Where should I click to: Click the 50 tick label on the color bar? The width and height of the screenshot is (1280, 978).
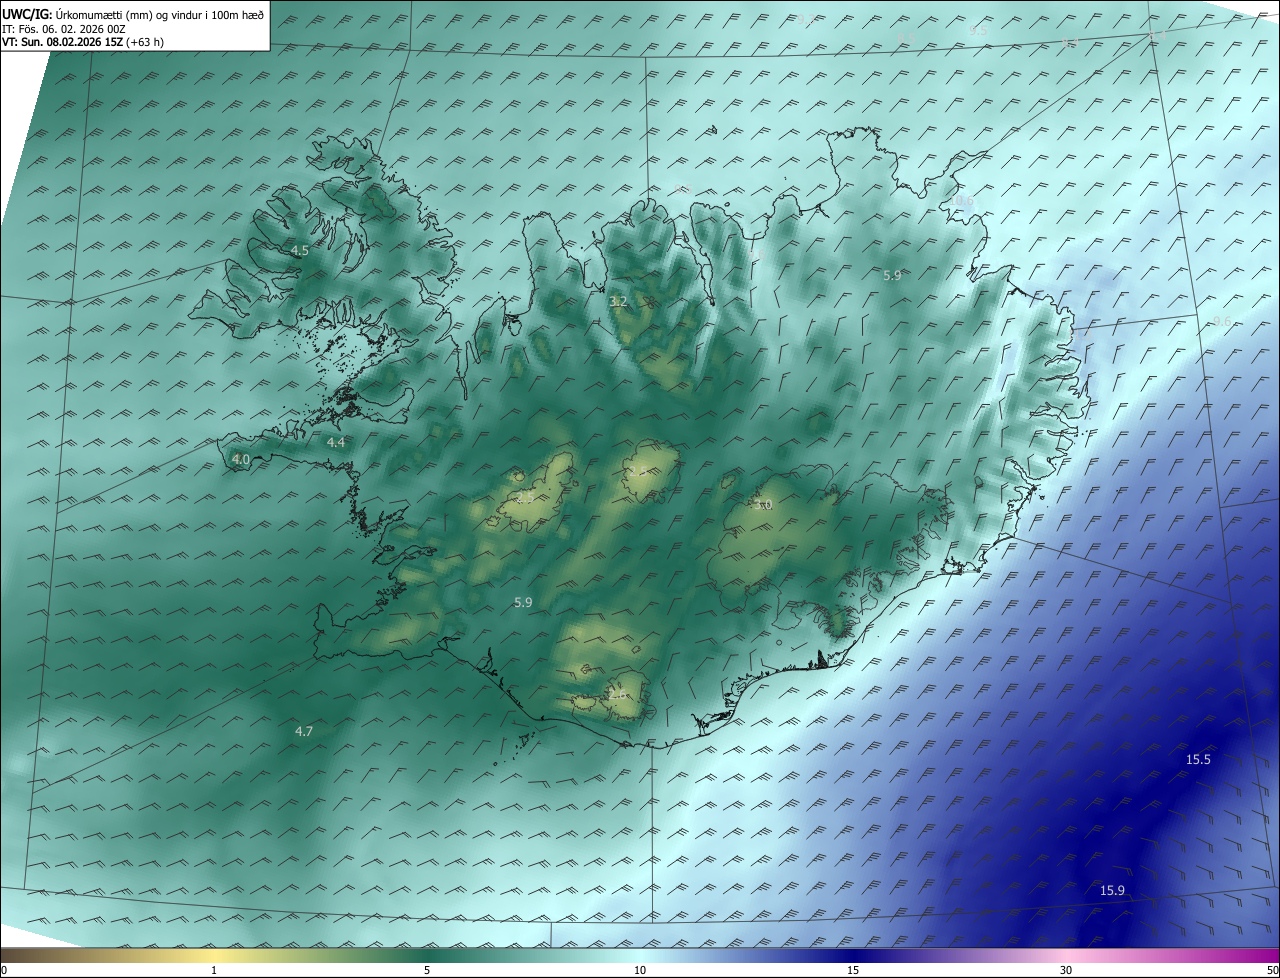tap(1272, 970)
